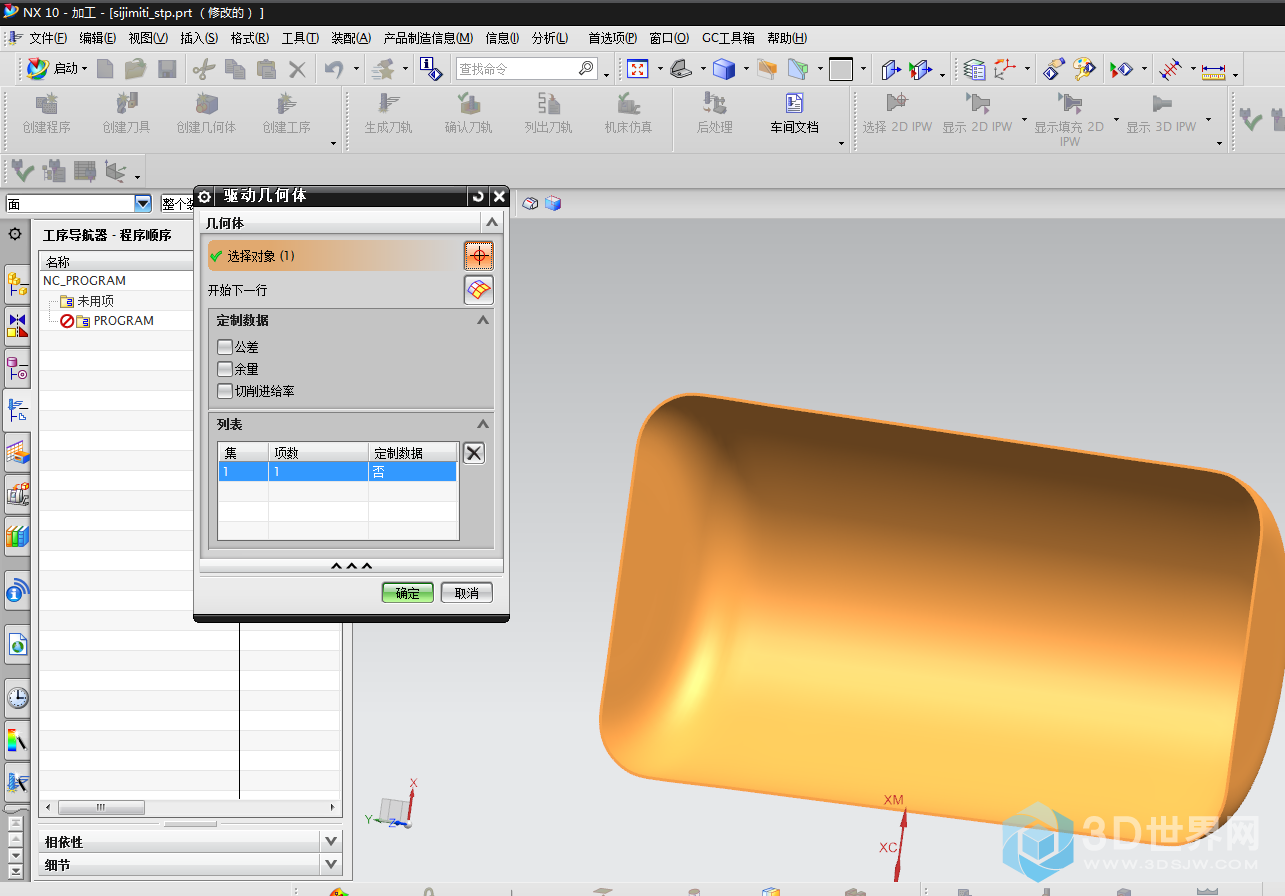The height and width of the screenshot is (896, 1285).
Task: Open the Constraint Navigator sidebar icon
Action: click(x=17, y=325)
